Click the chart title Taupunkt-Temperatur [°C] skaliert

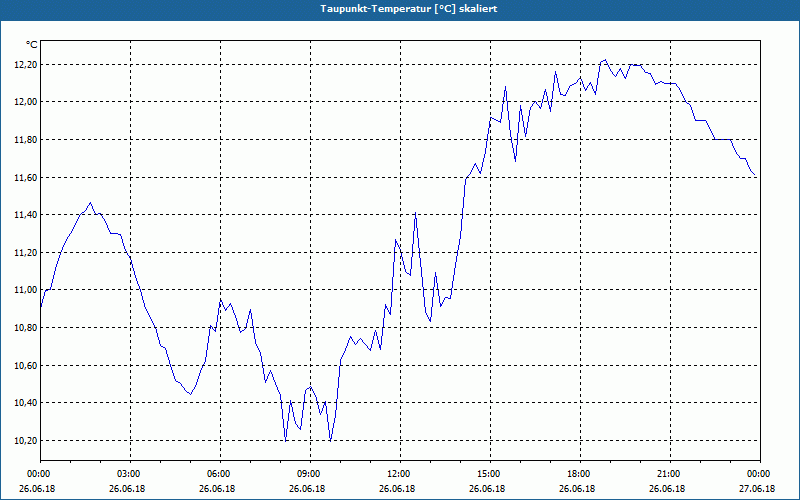(409, 9)
